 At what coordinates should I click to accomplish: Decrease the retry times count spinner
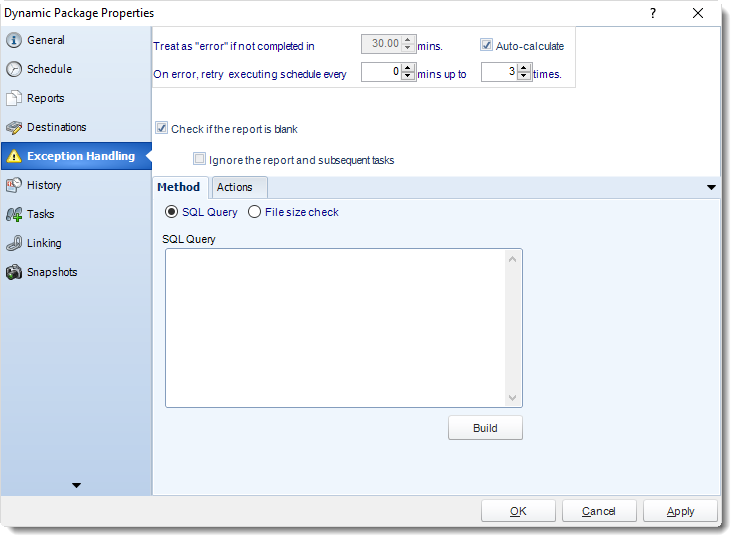tap(524, 76)
